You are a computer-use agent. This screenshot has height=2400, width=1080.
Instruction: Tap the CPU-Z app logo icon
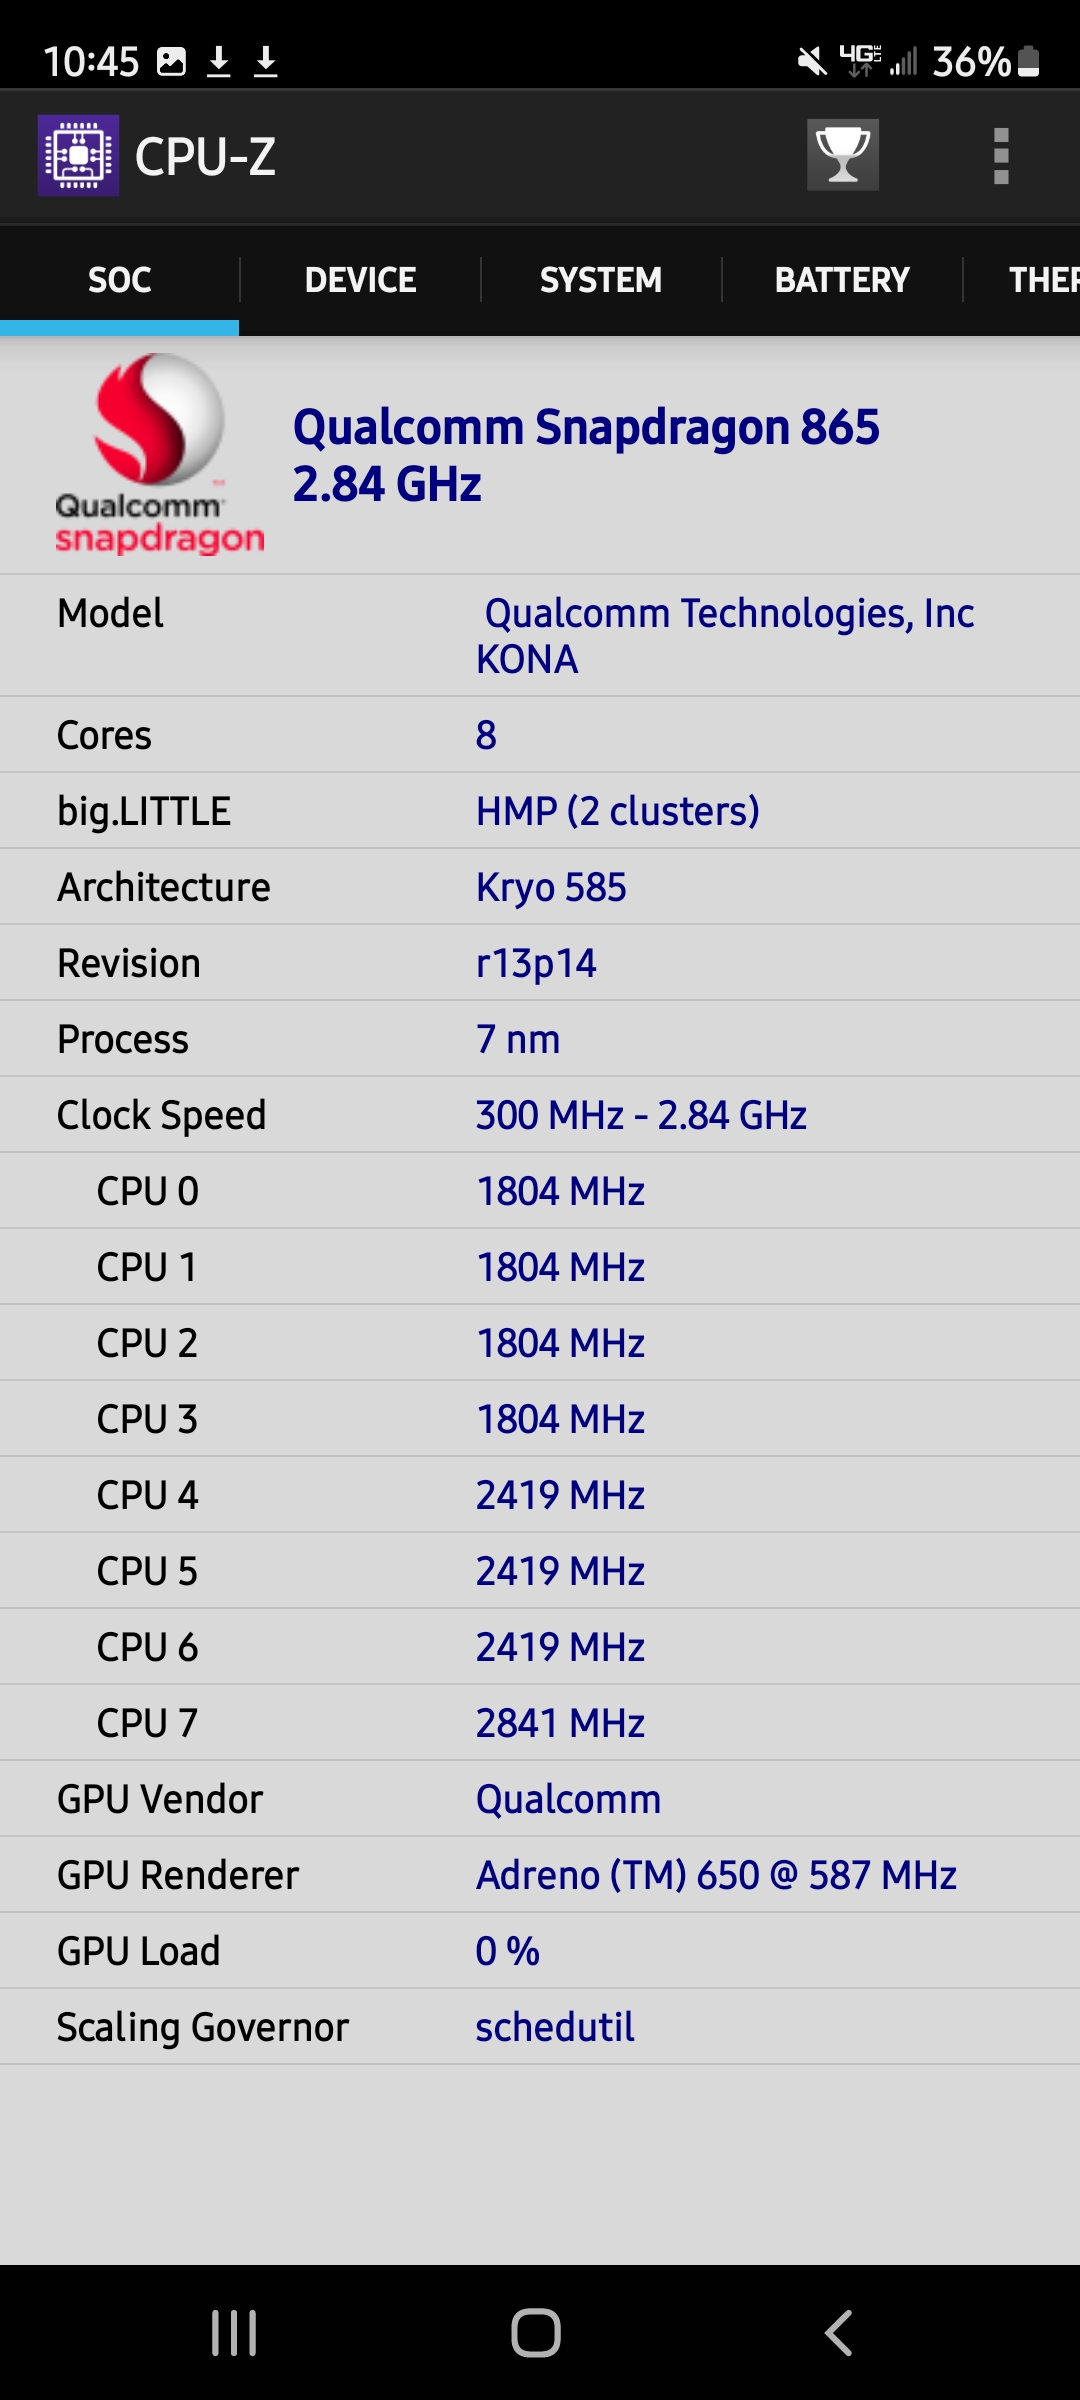78,155
